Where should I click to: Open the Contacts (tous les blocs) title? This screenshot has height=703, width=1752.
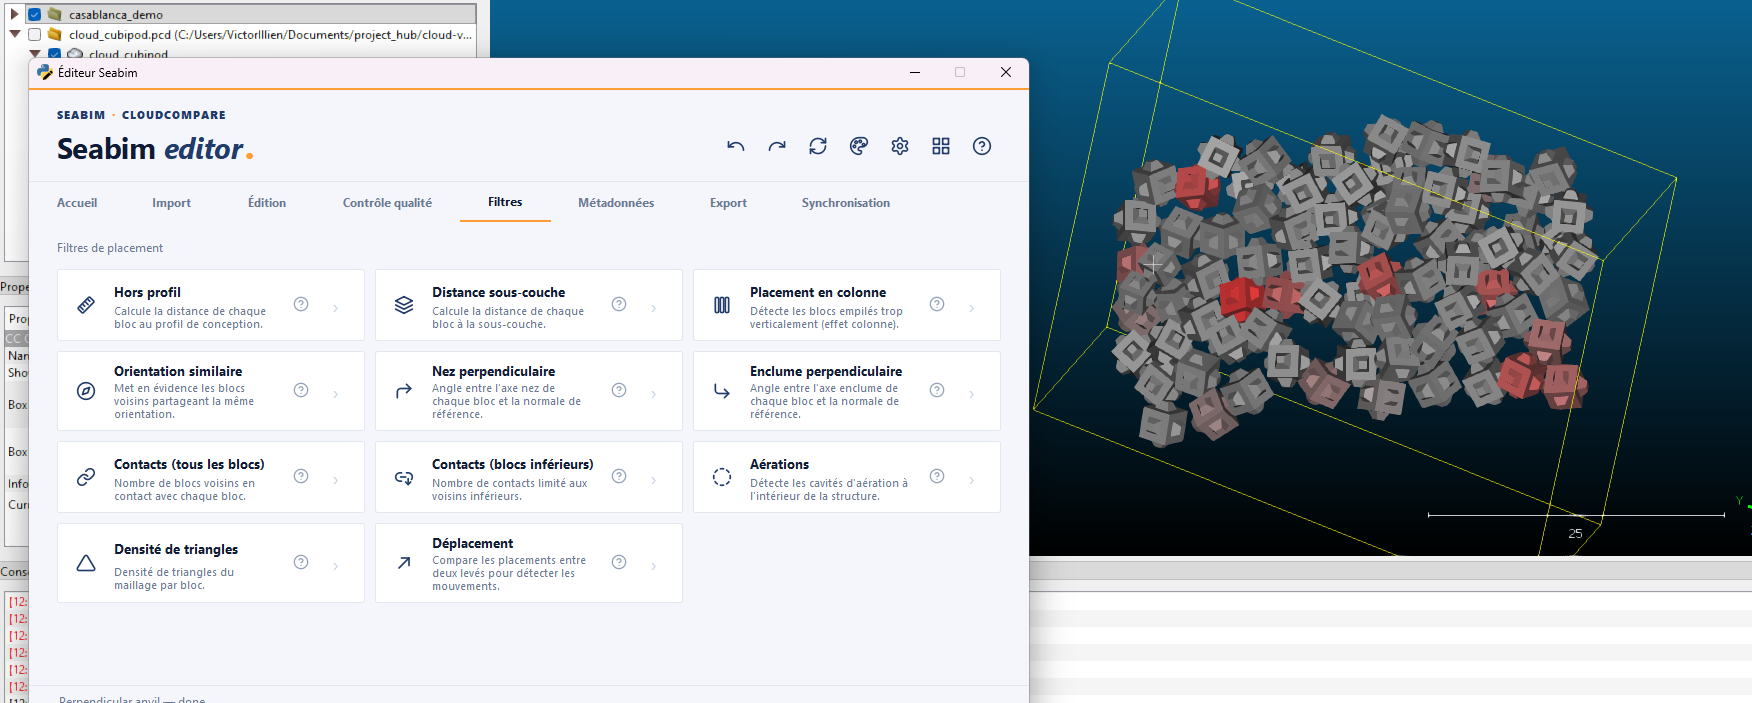click(189, 464)
